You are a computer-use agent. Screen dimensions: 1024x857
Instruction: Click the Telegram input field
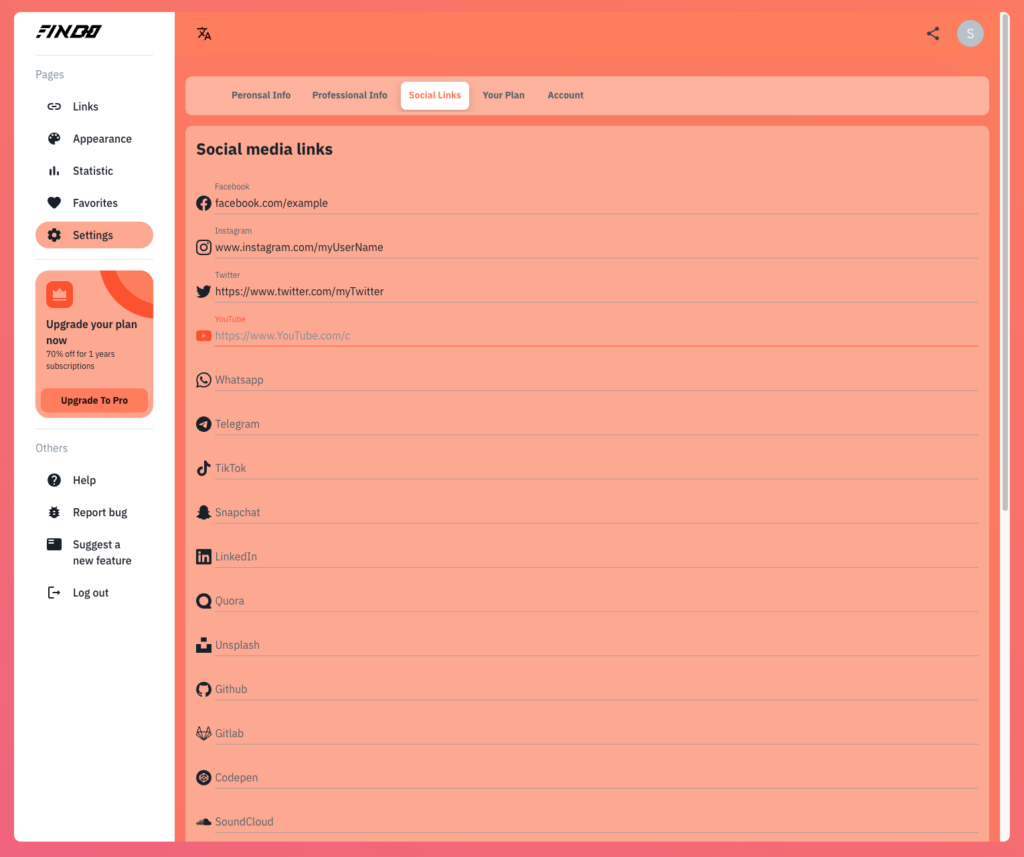pyautogui.click(x=596, y=424)
